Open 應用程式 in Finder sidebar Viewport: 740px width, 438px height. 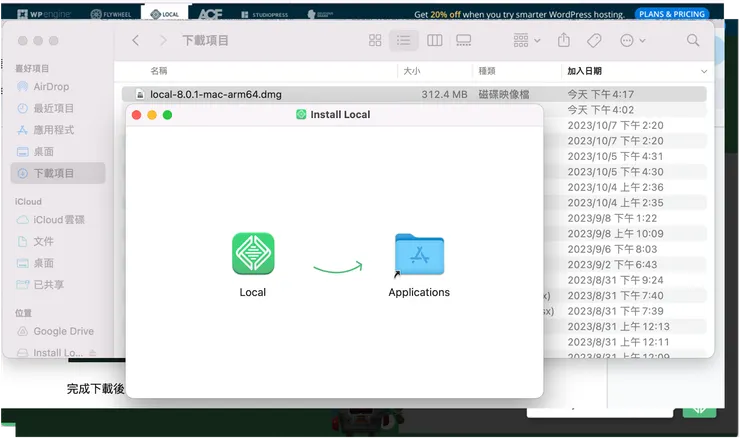pos(53,130)
